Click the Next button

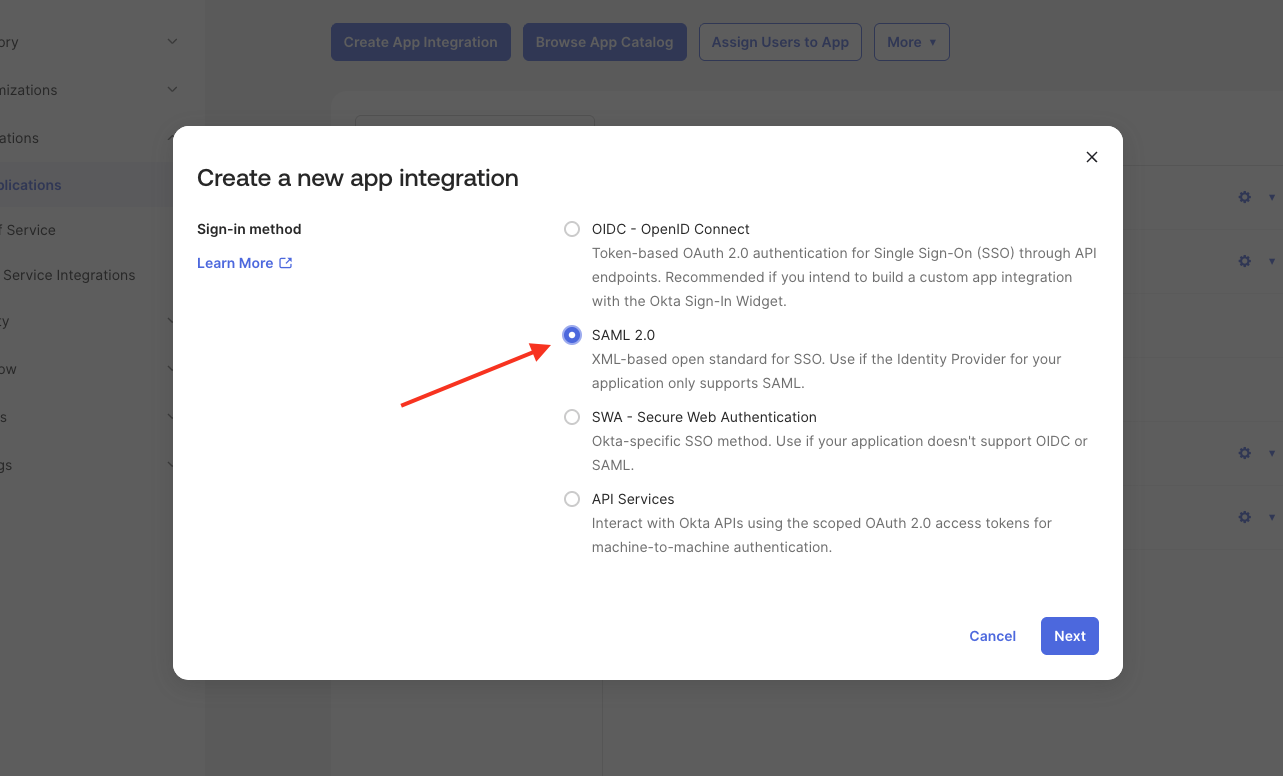[x=1070, y=636]
